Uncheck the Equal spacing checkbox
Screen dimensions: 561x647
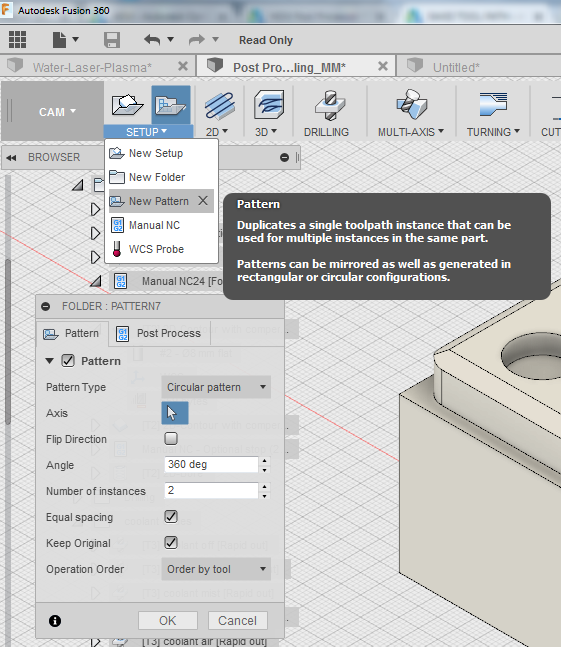point(171,516)
